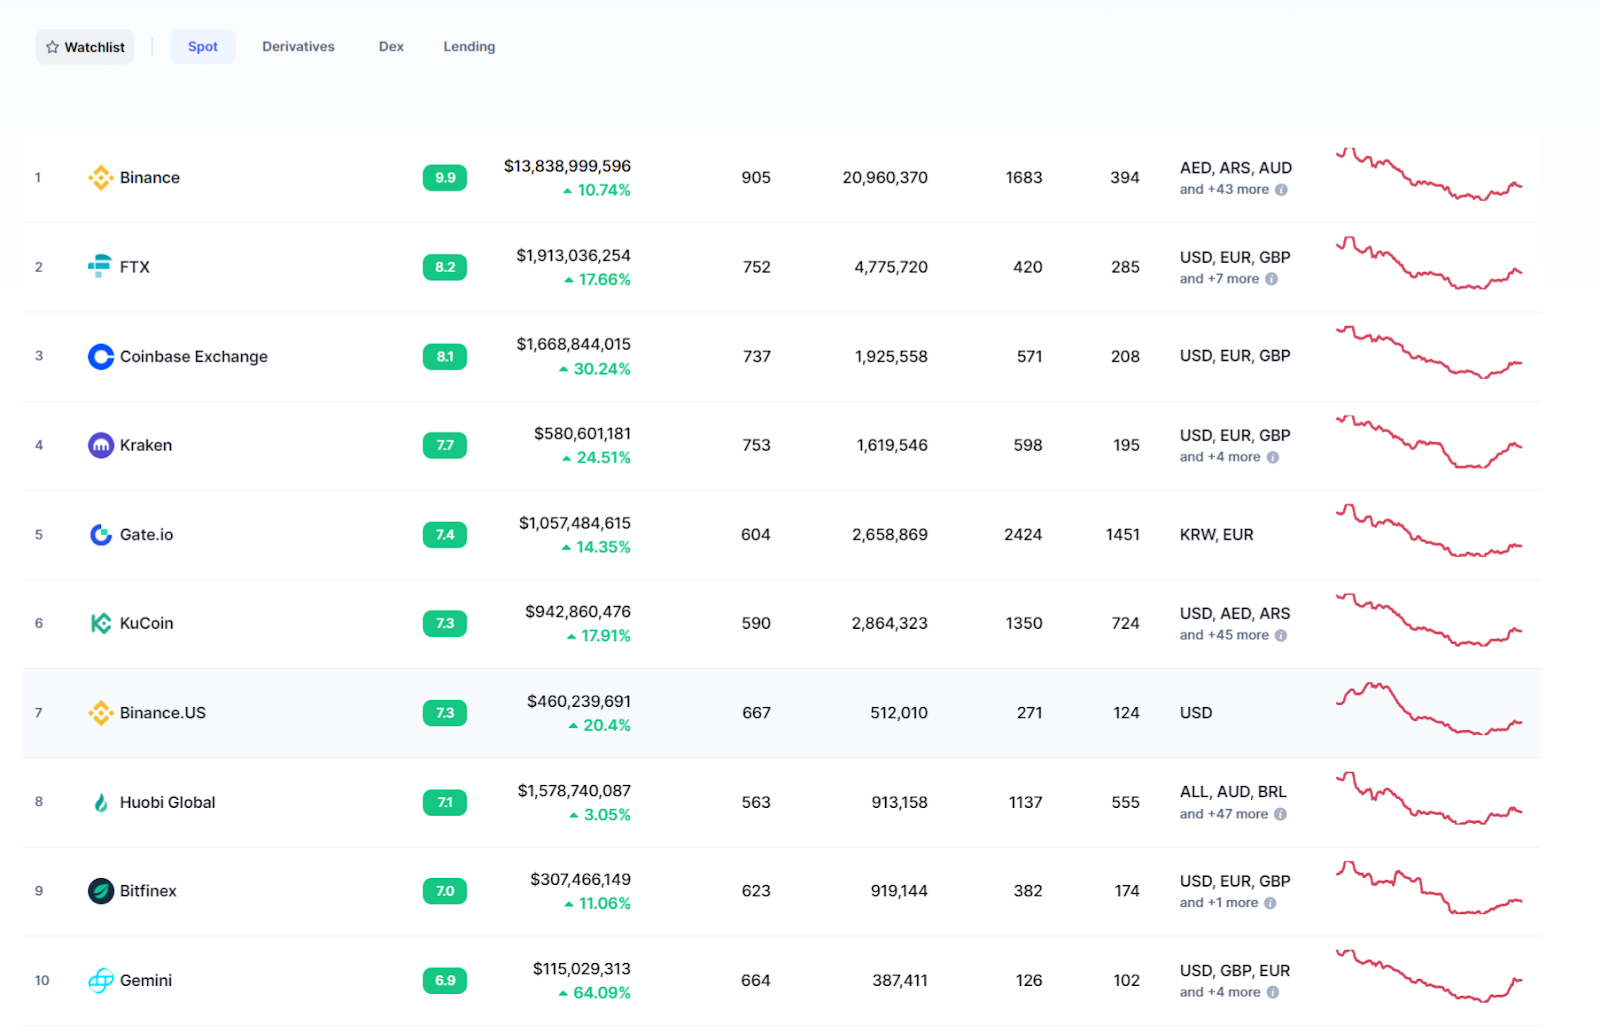Viewport: 1600px width, 1033px height.
Task: Click the Gate.io logo icon
Action: click(x=101, y=535)
